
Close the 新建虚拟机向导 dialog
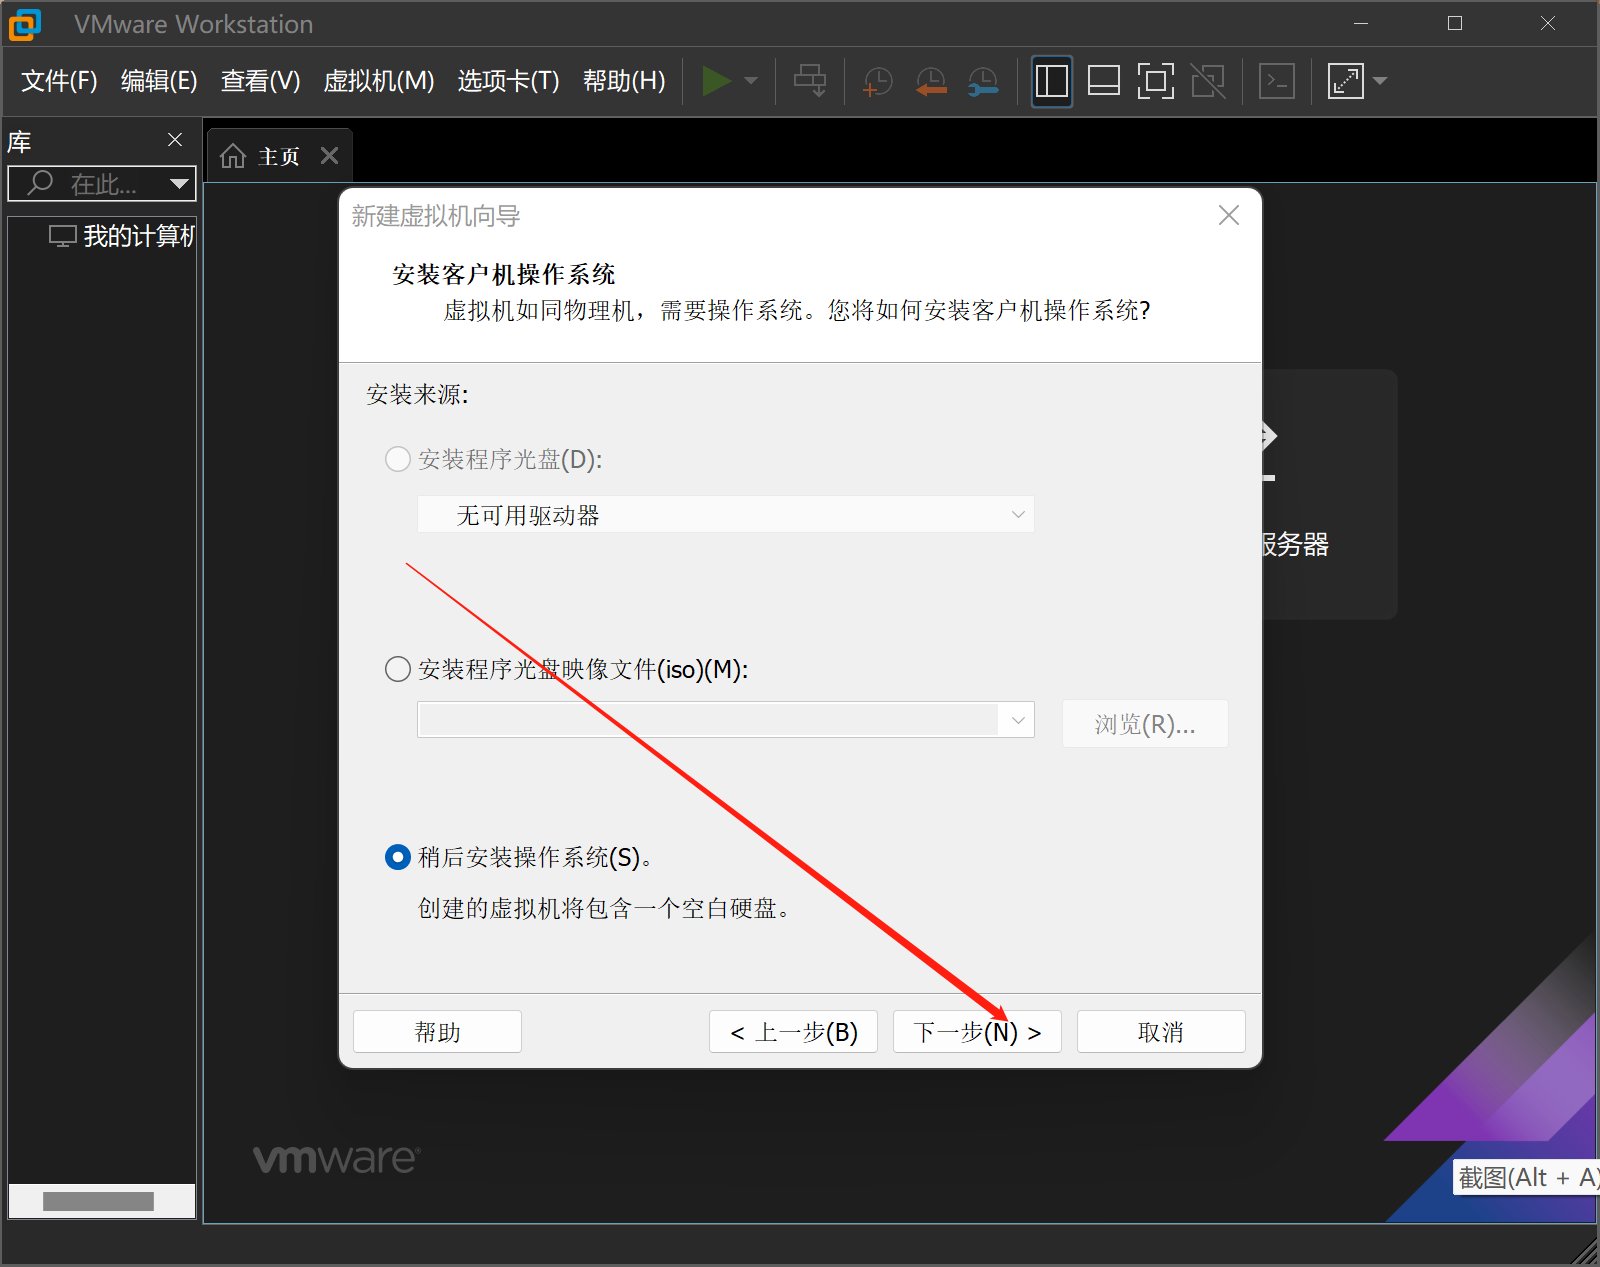click(x=1229, y=215)
